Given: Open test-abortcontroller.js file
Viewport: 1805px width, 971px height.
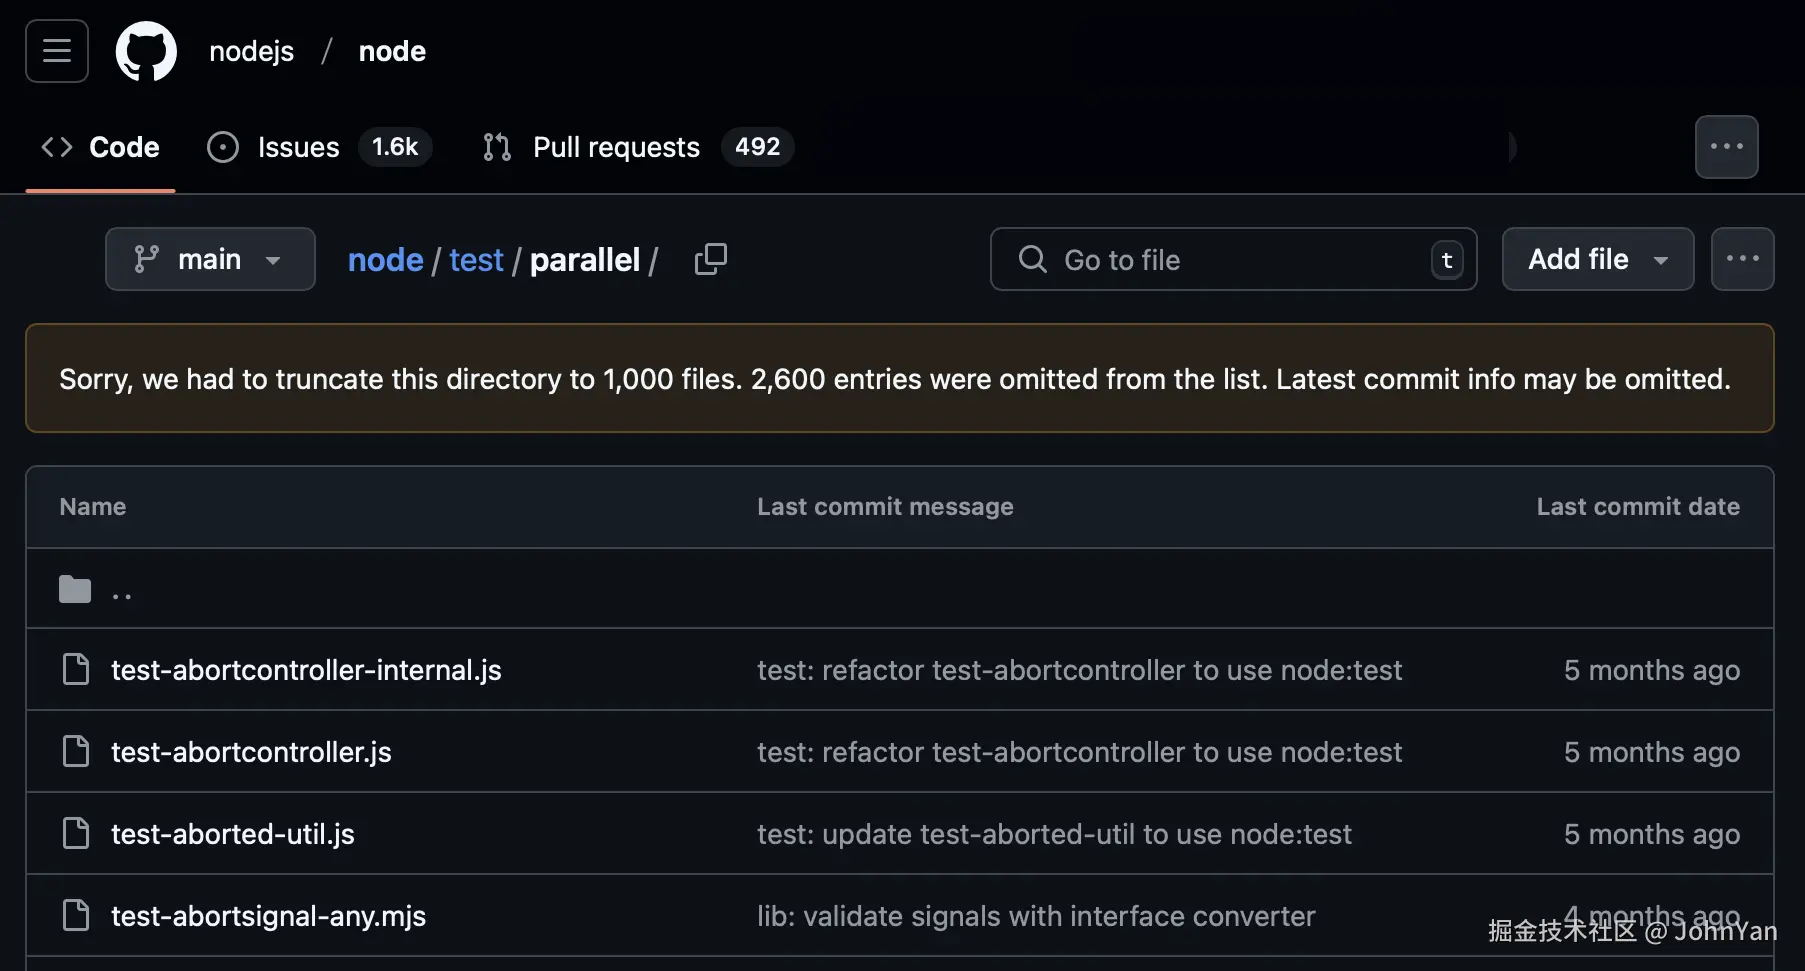Looking at the screenshot, I should click(x=251, y=752).
